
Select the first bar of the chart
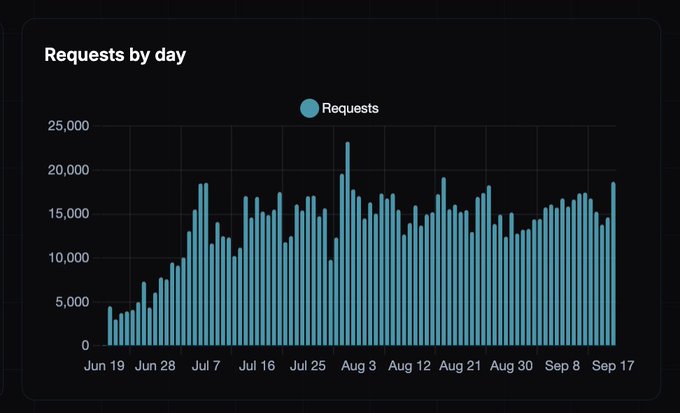(x=110, y=326)
